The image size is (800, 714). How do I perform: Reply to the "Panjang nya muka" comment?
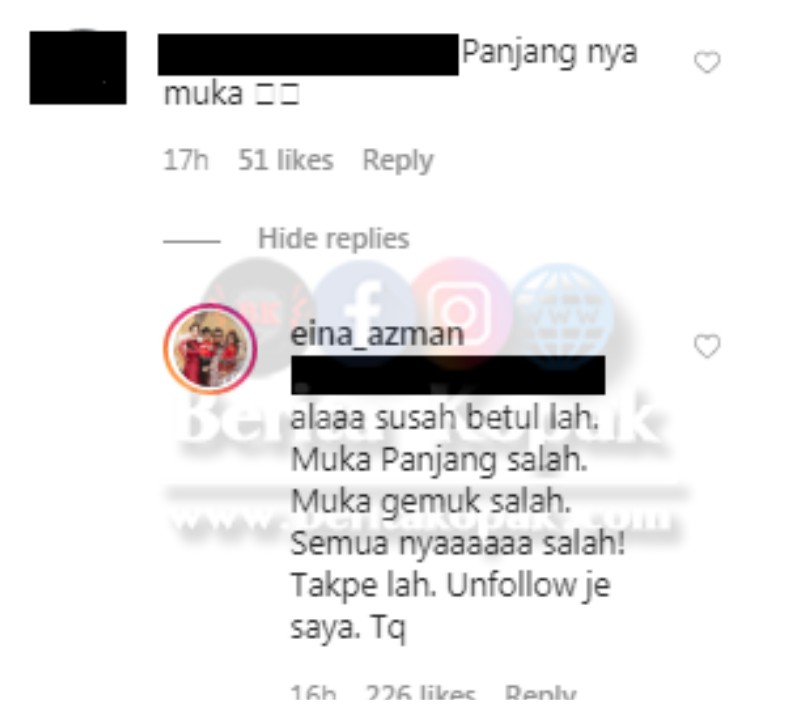click(397, 161)
